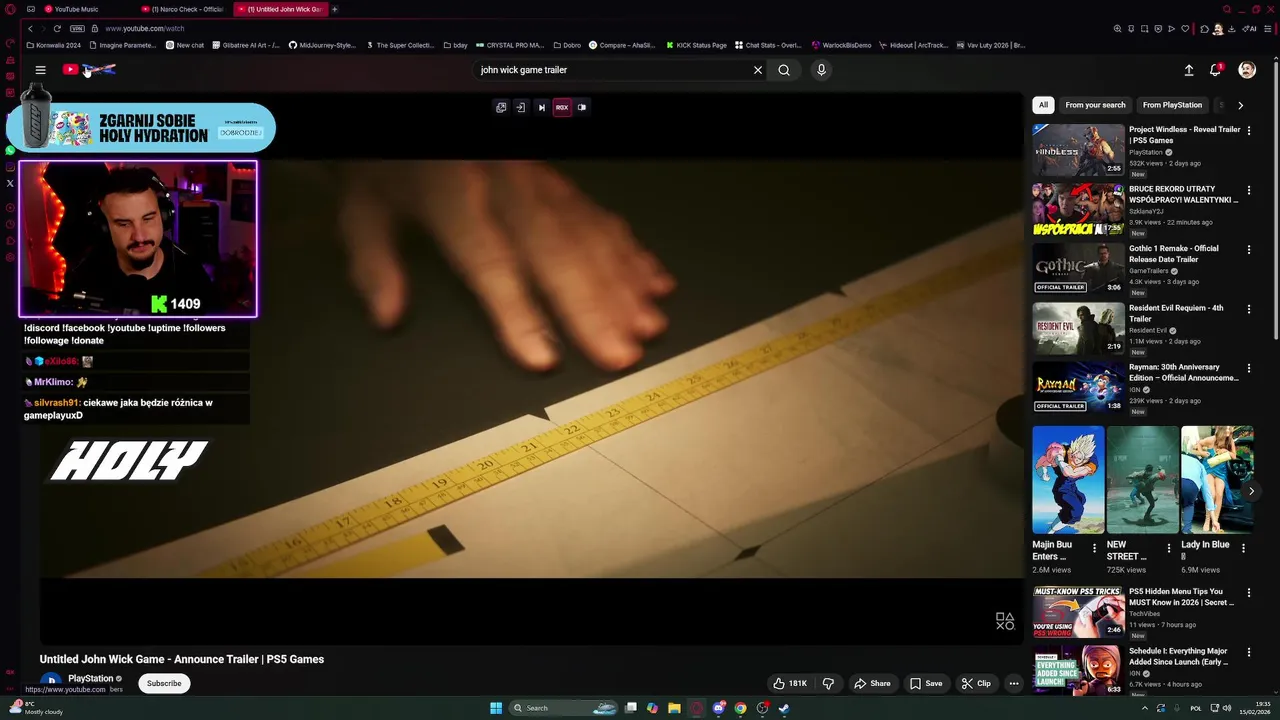Expand the system tray hidden icons chevron

tap(1145, 708)
